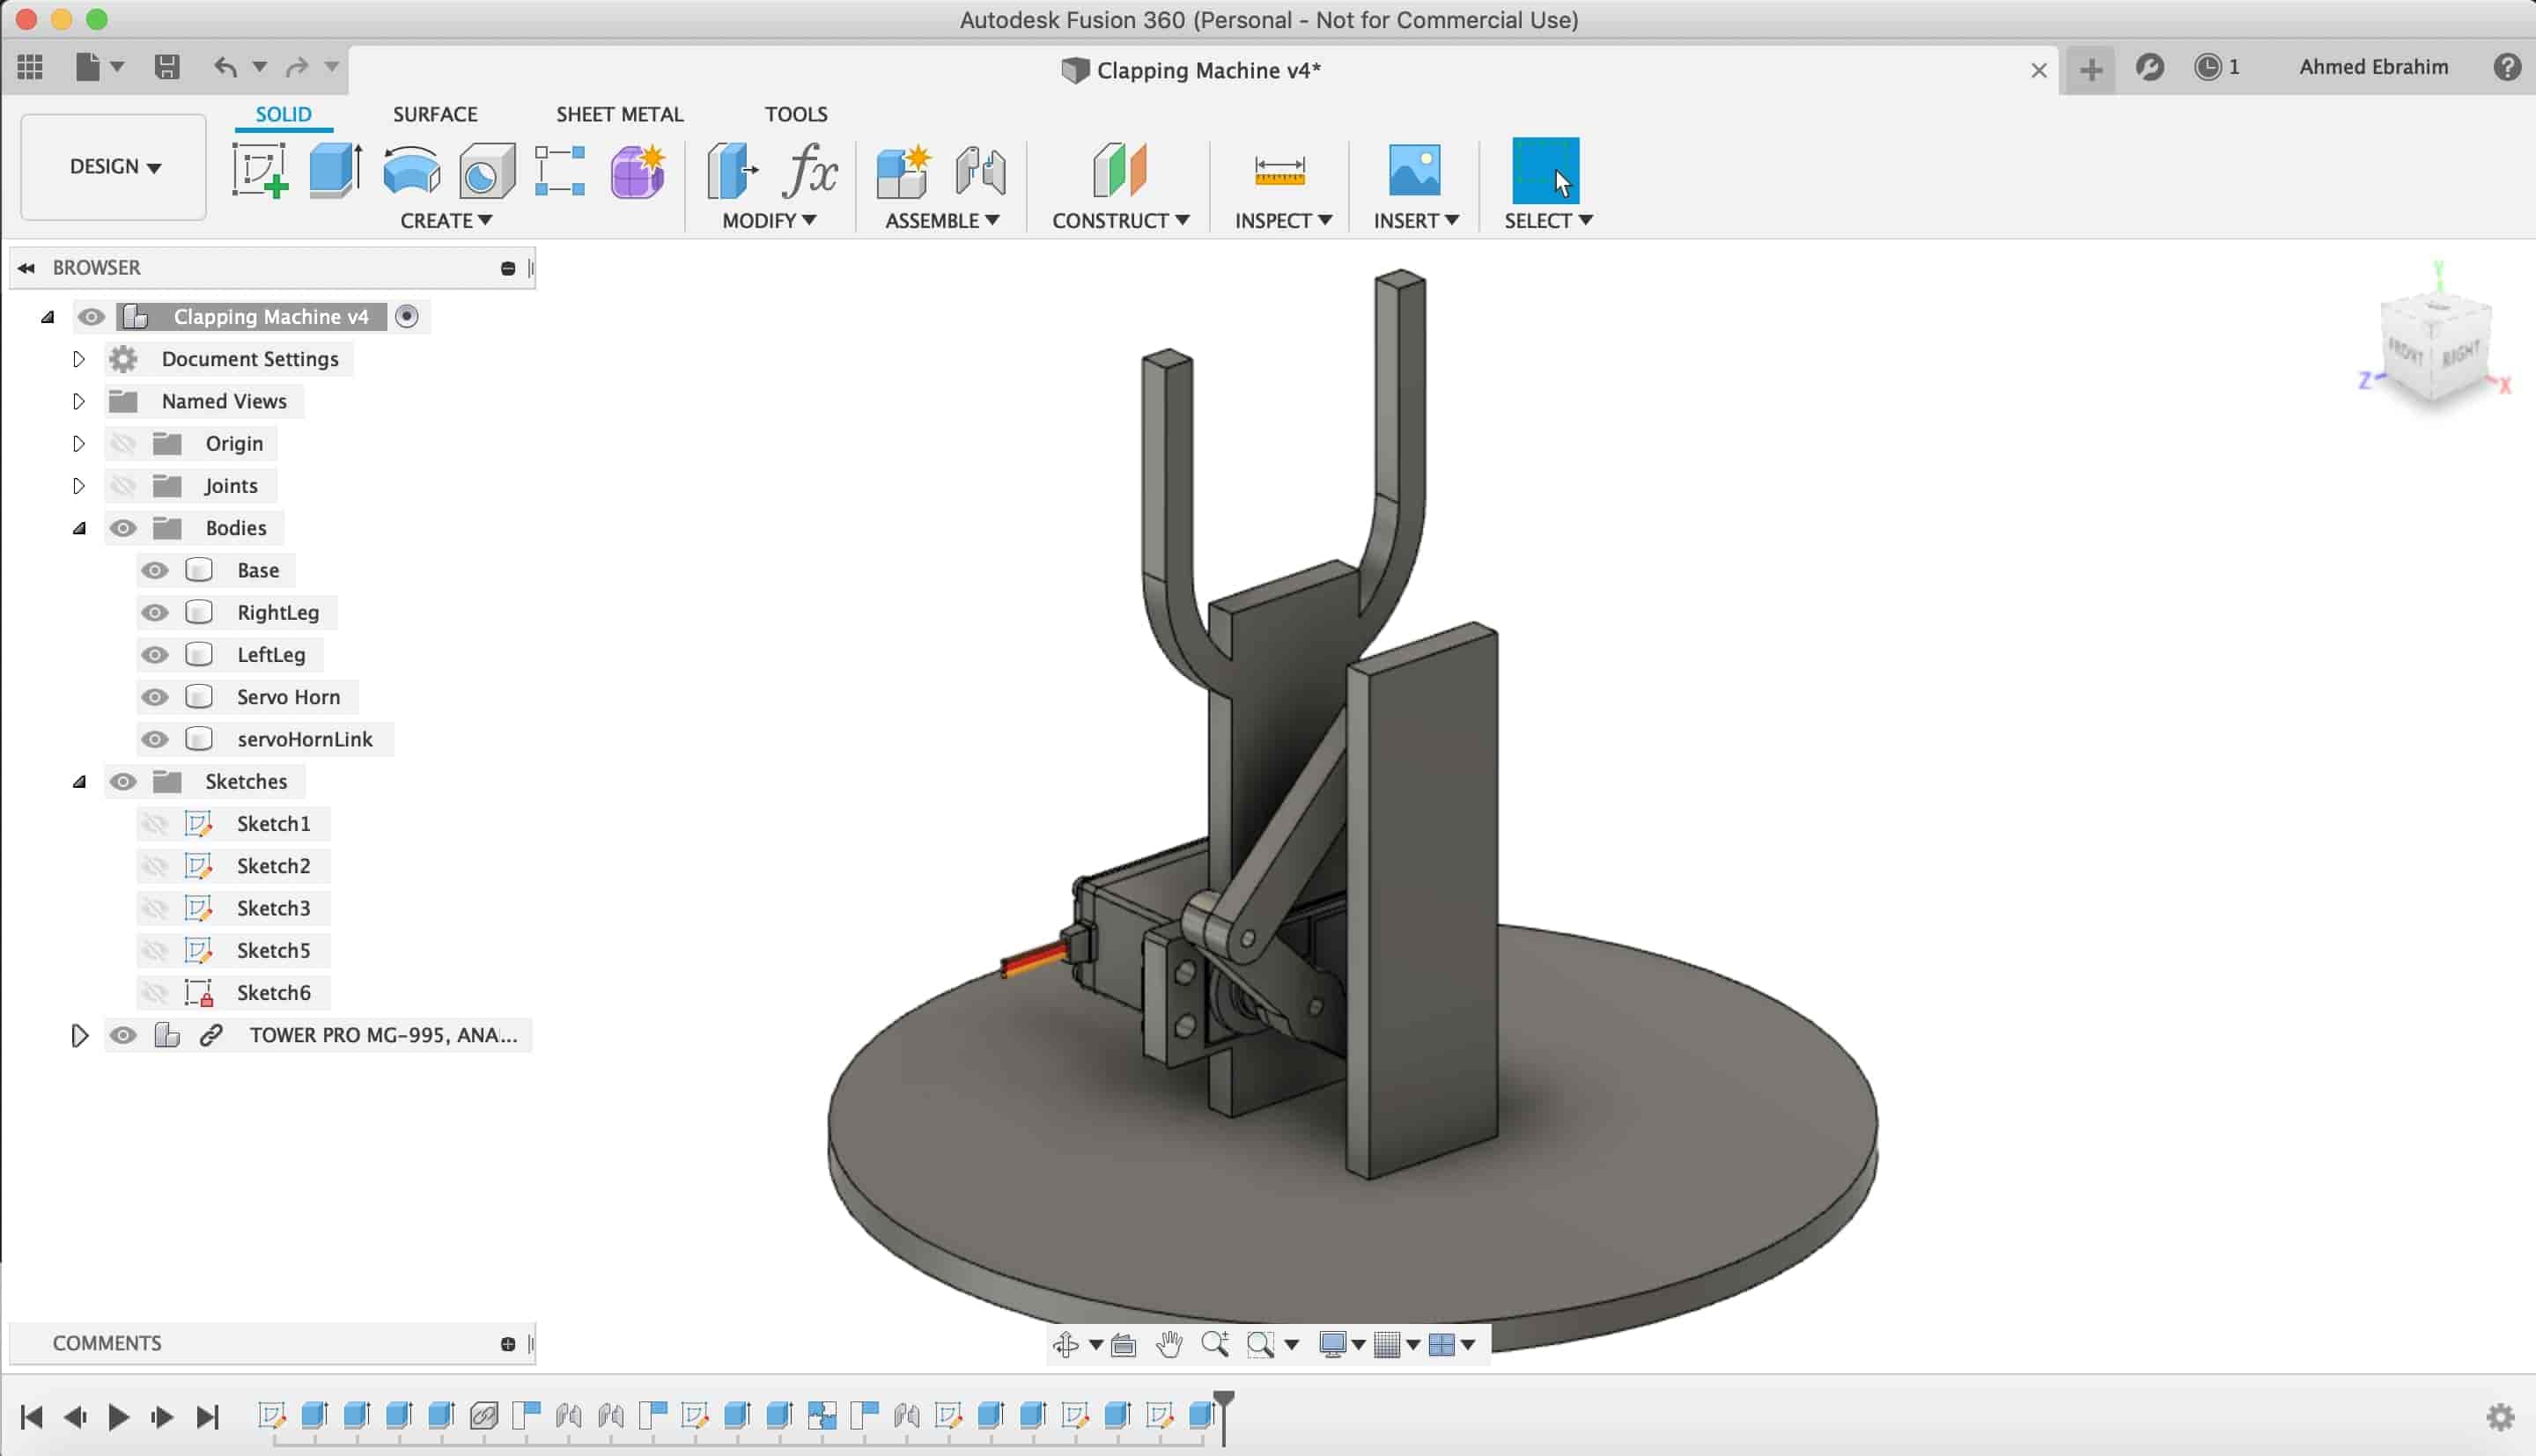Viewport: 2536px width, 1456px height.
Task: Collapse the Sketches folder
Action: (79, 782)
